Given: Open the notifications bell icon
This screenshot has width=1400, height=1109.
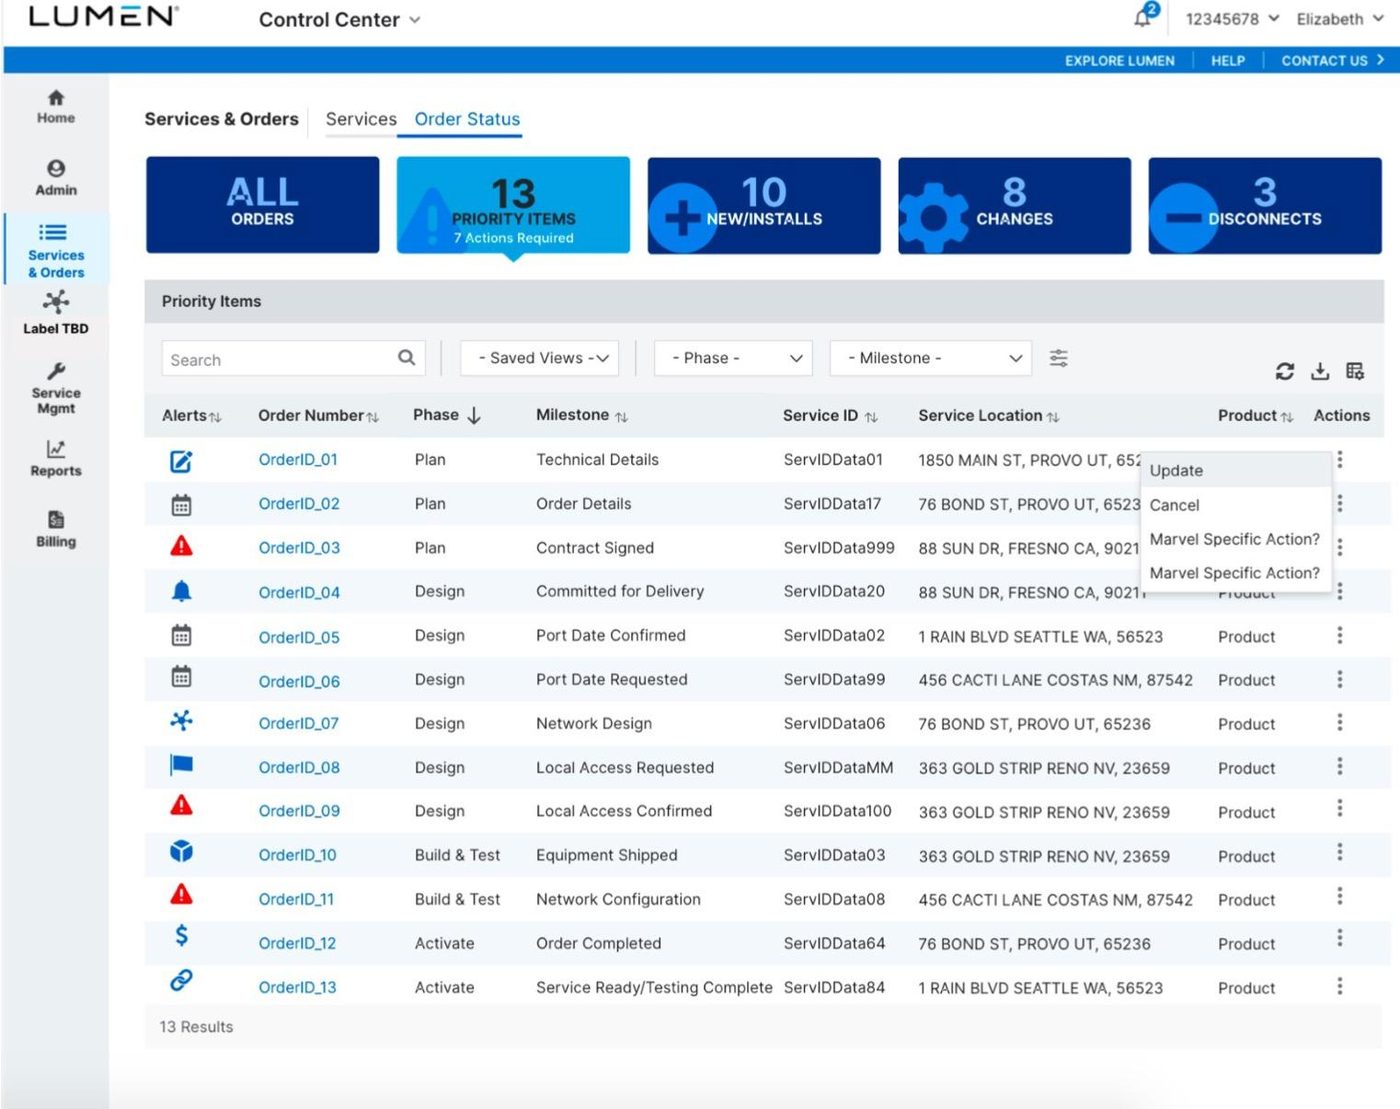Looking at the screenshot, I should (1143, 18).
